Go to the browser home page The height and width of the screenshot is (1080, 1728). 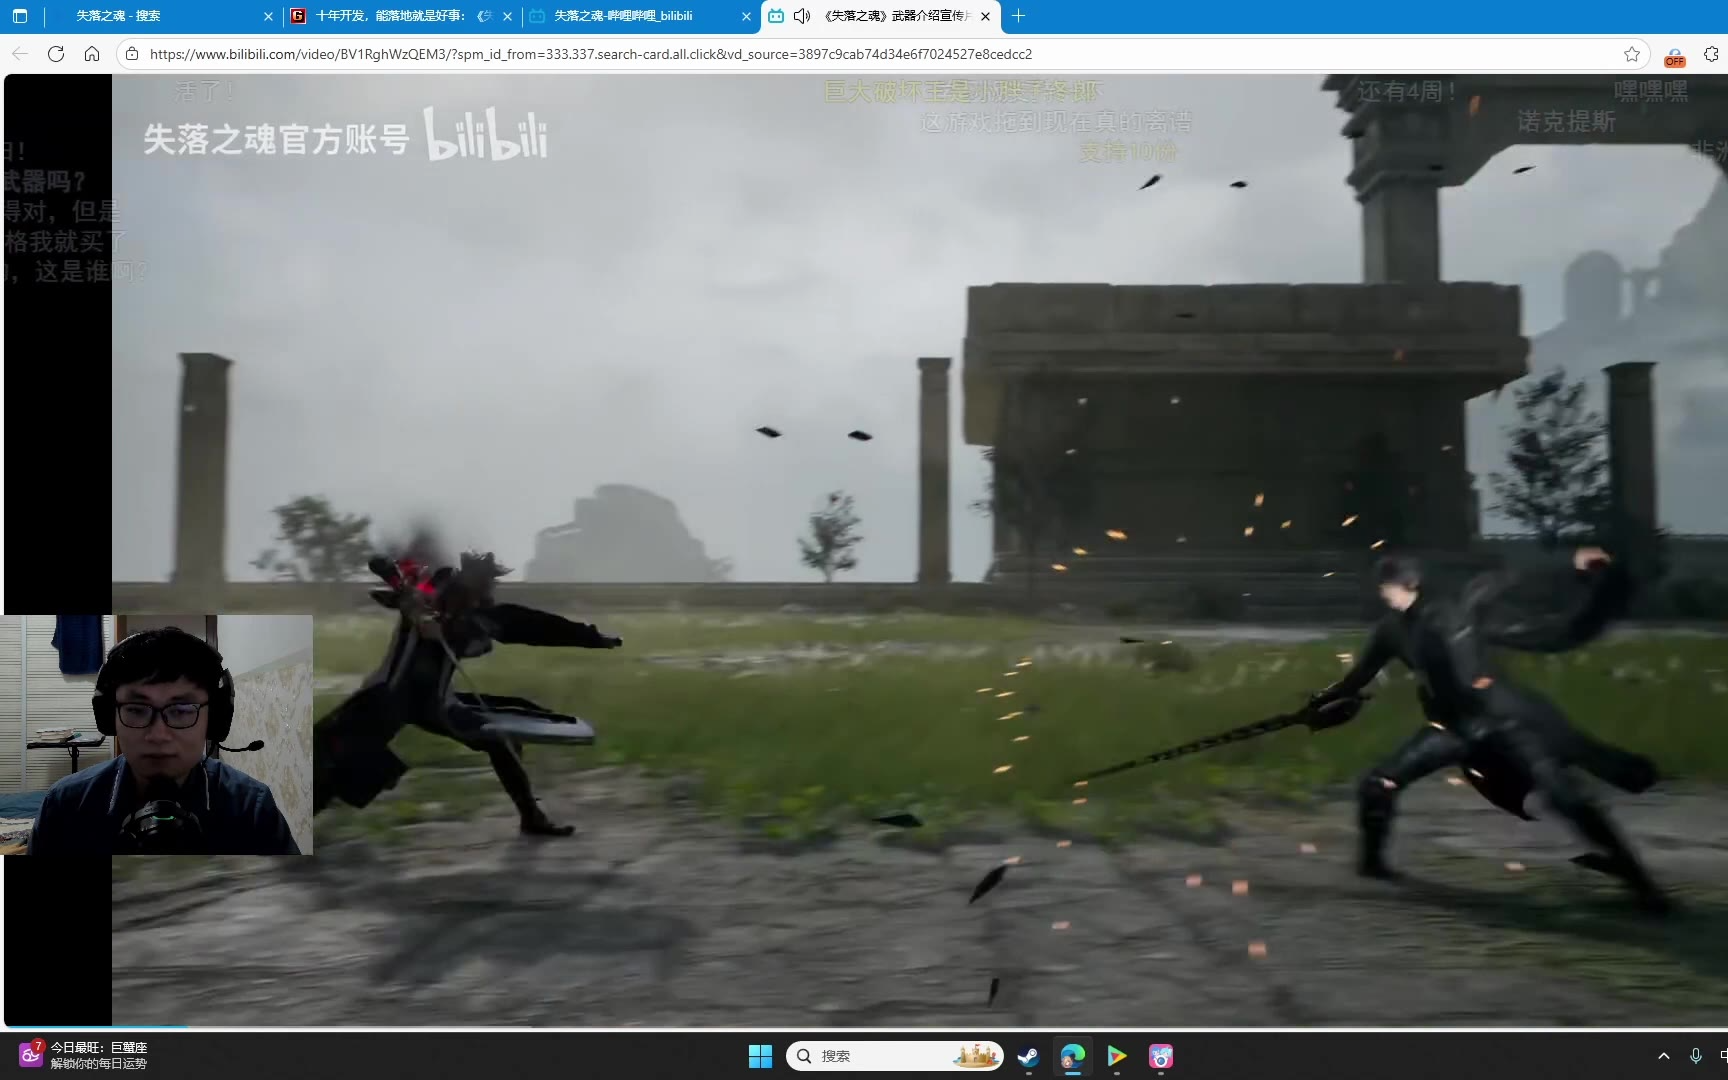pyautogui.click(x=92, y=54)
